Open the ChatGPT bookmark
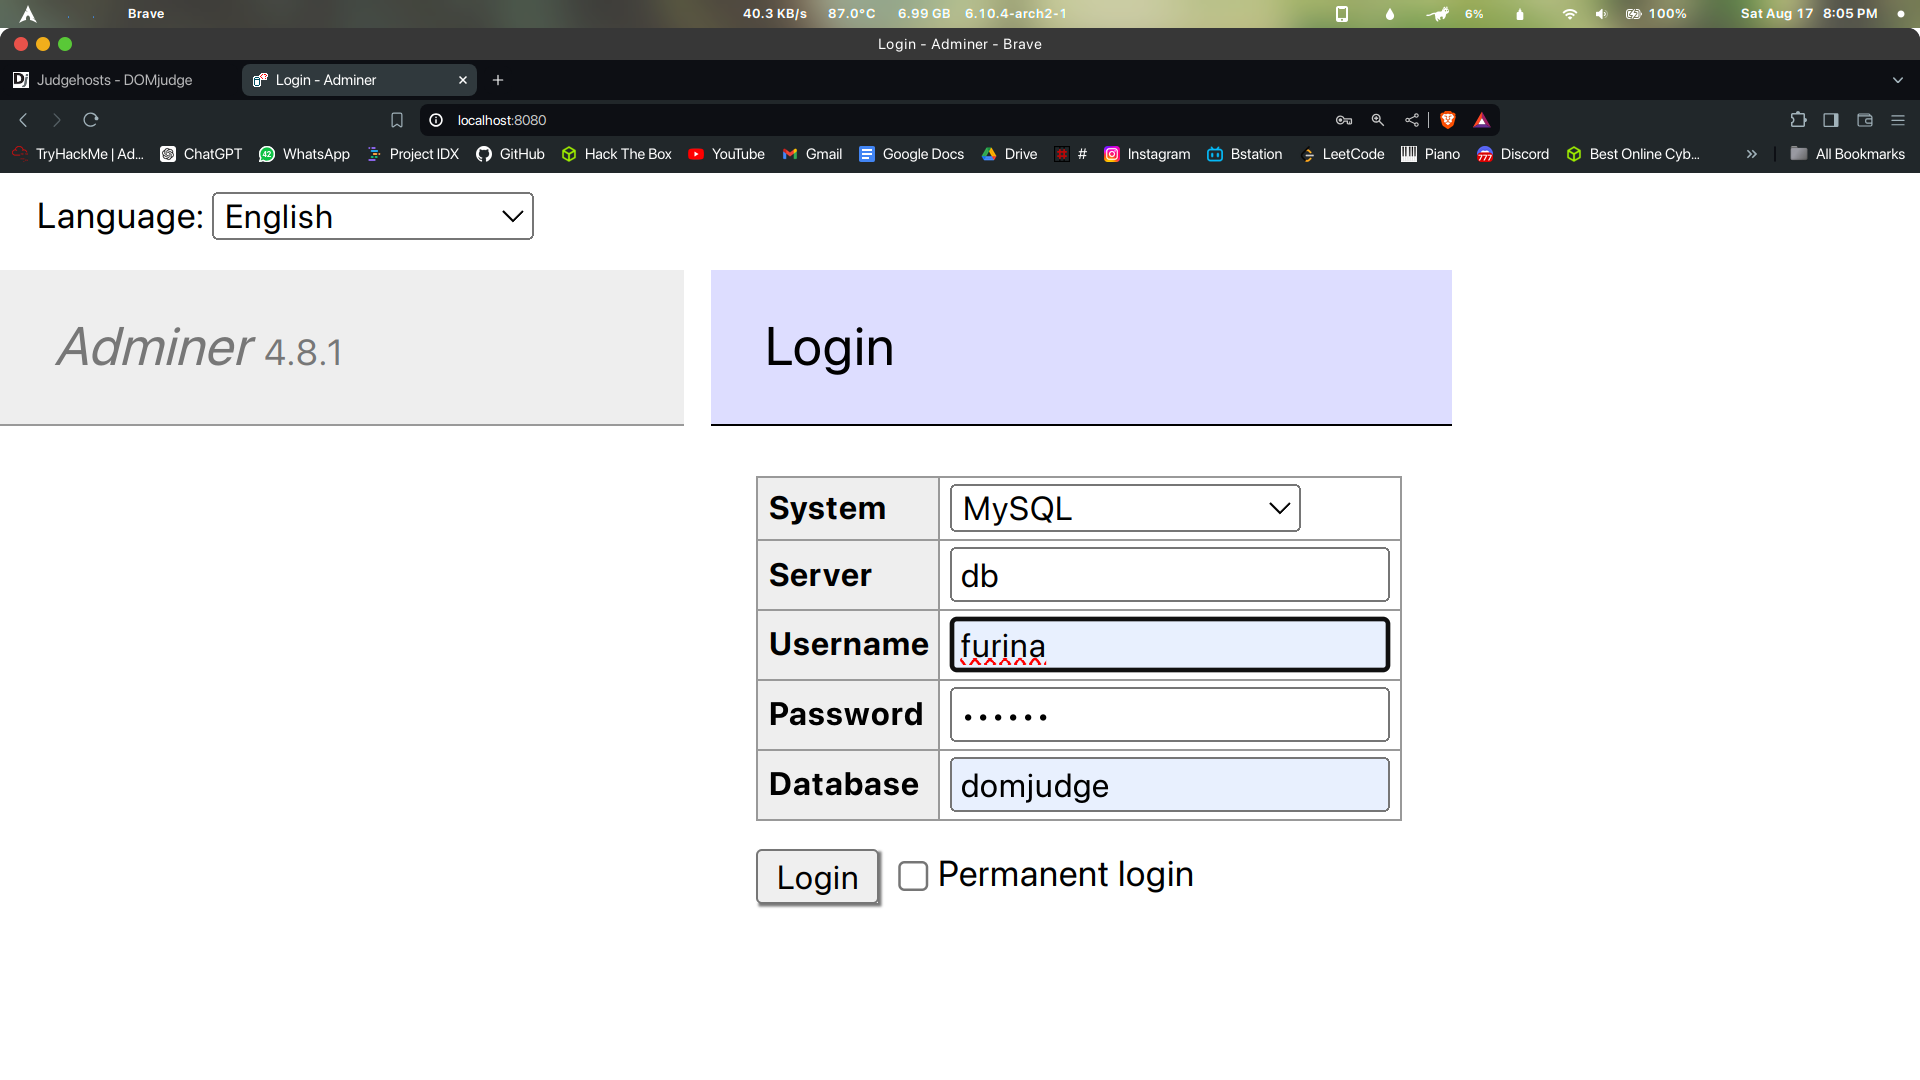The image size is (1920, 1080). coord(201,154)
